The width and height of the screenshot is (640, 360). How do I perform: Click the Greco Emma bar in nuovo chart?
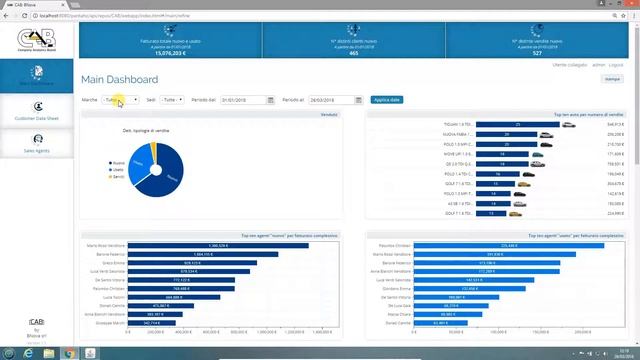[192, 263]
